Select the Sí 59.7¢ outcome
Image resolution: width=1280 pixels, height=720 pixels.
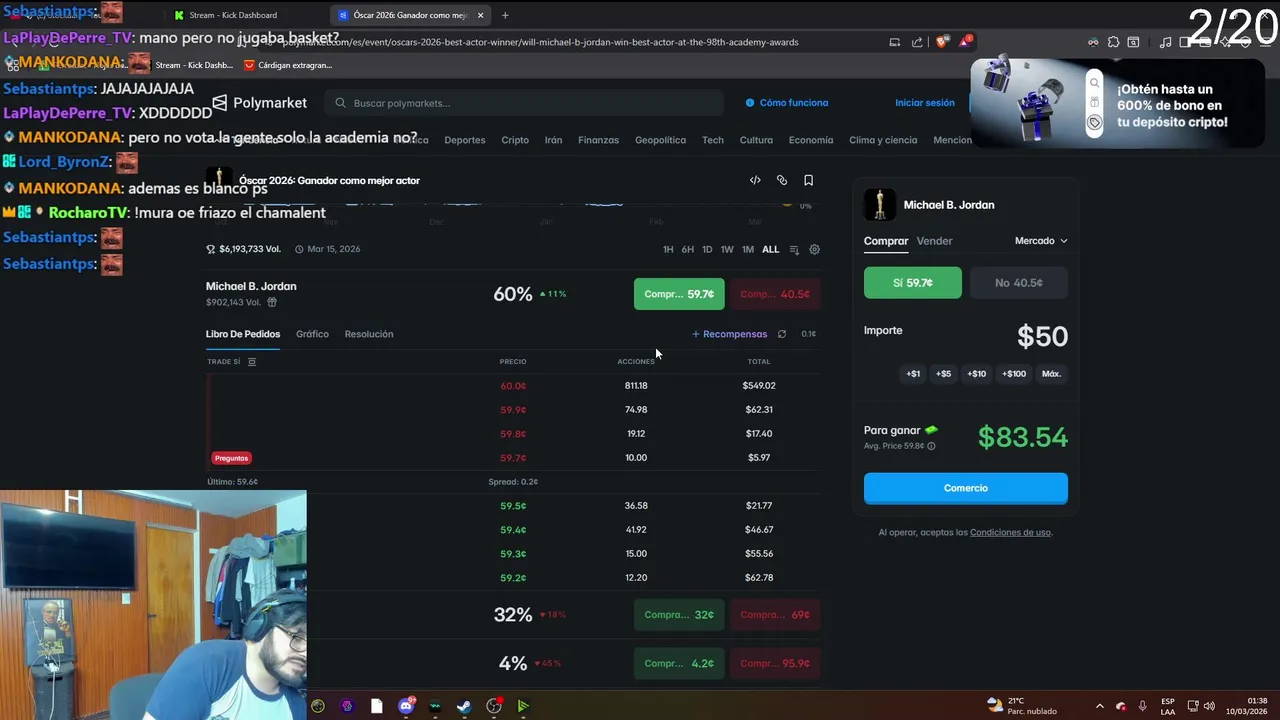coord(913,283)
